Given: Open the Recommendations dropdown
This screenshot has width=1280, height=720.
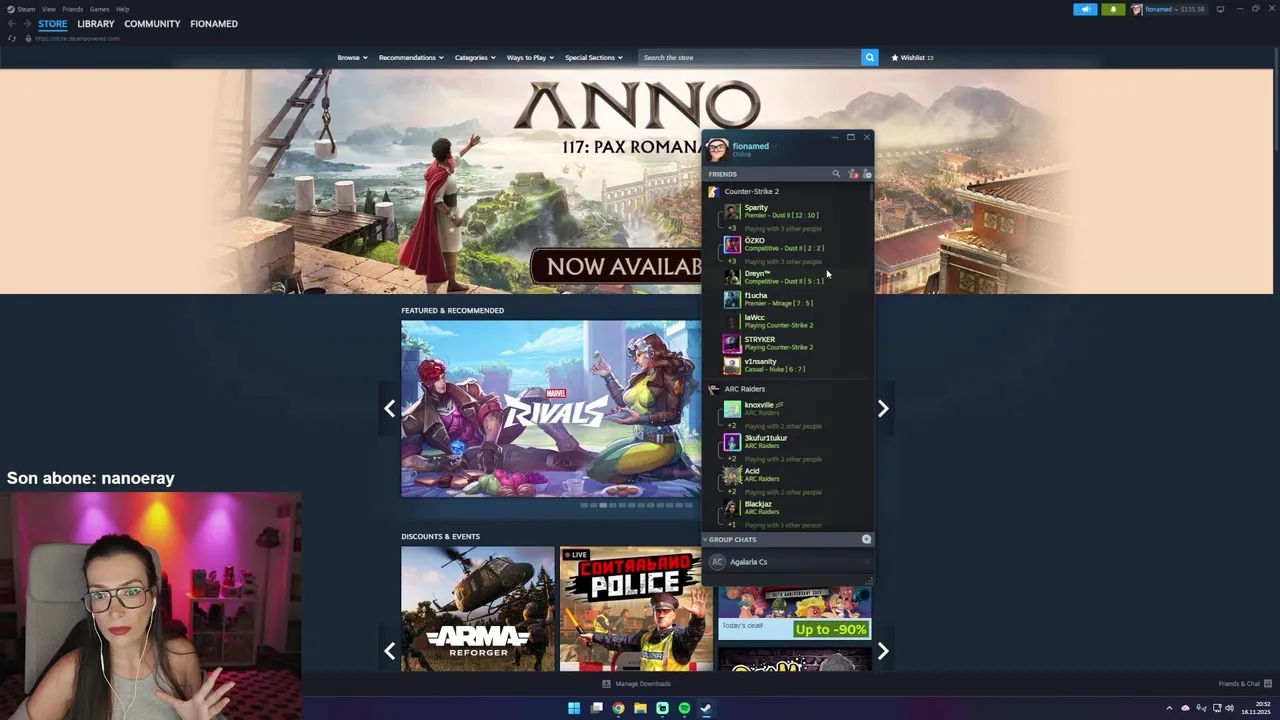Looking at the screenshot, I should (x=411, y=57).
